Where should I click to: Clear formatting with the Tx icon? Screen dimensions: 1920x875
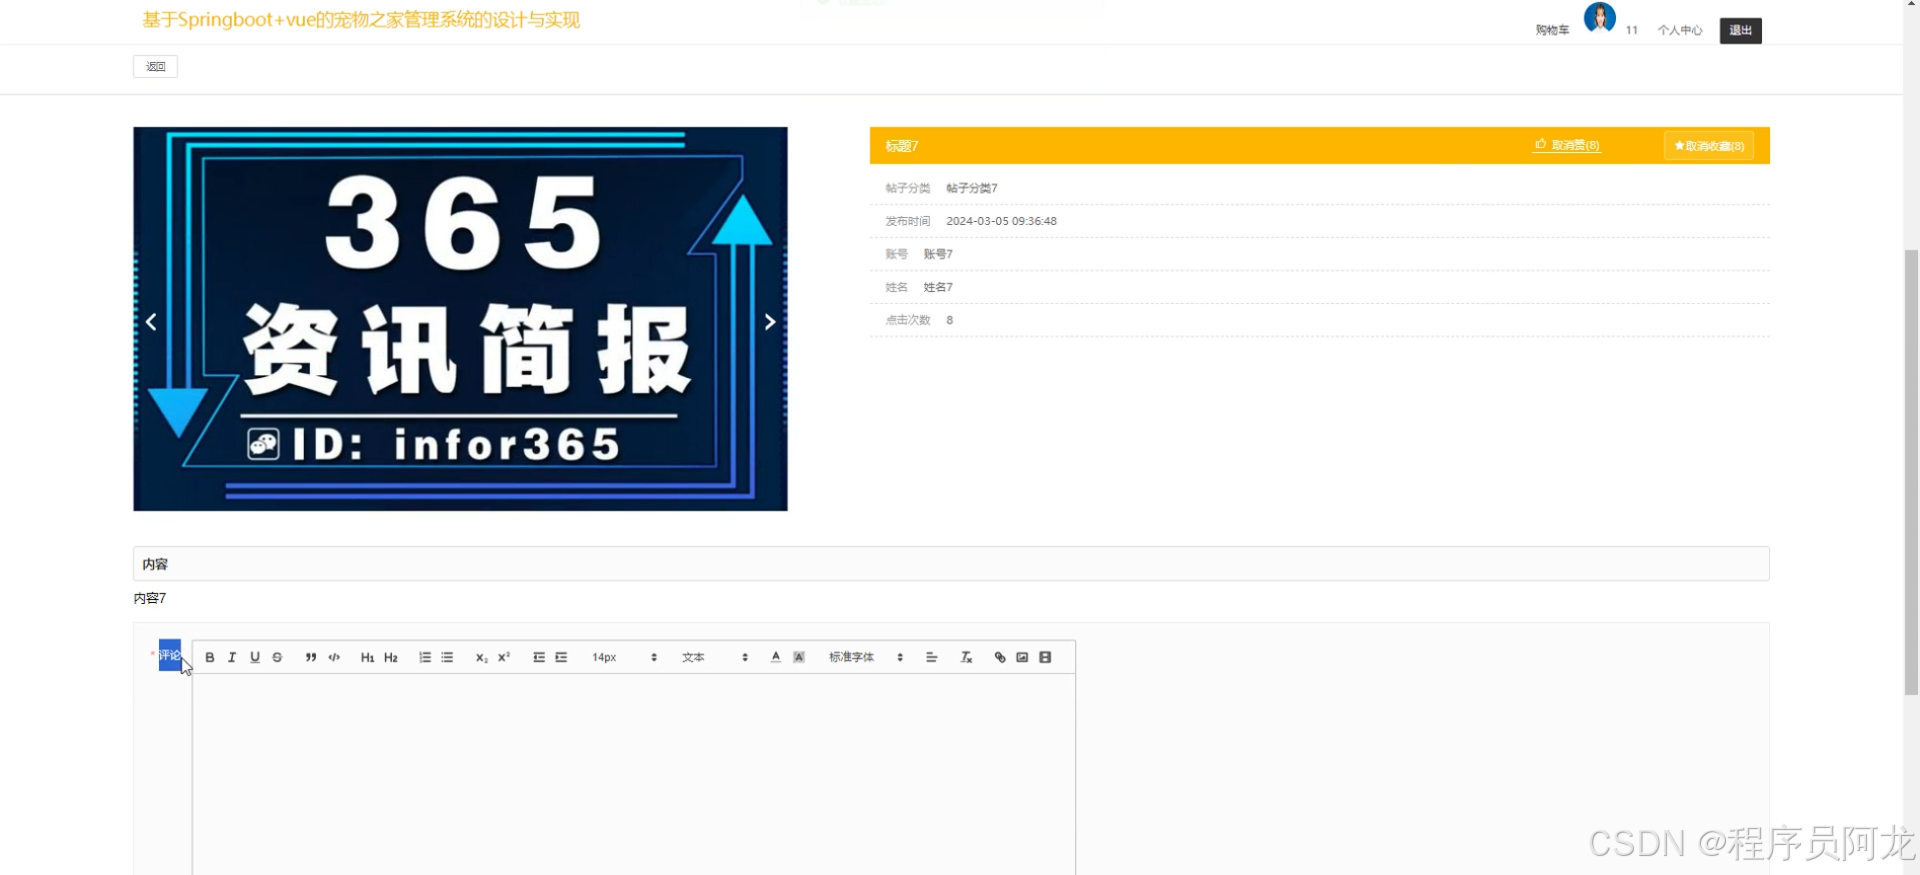pyautogui.click(x=966, y=657)
